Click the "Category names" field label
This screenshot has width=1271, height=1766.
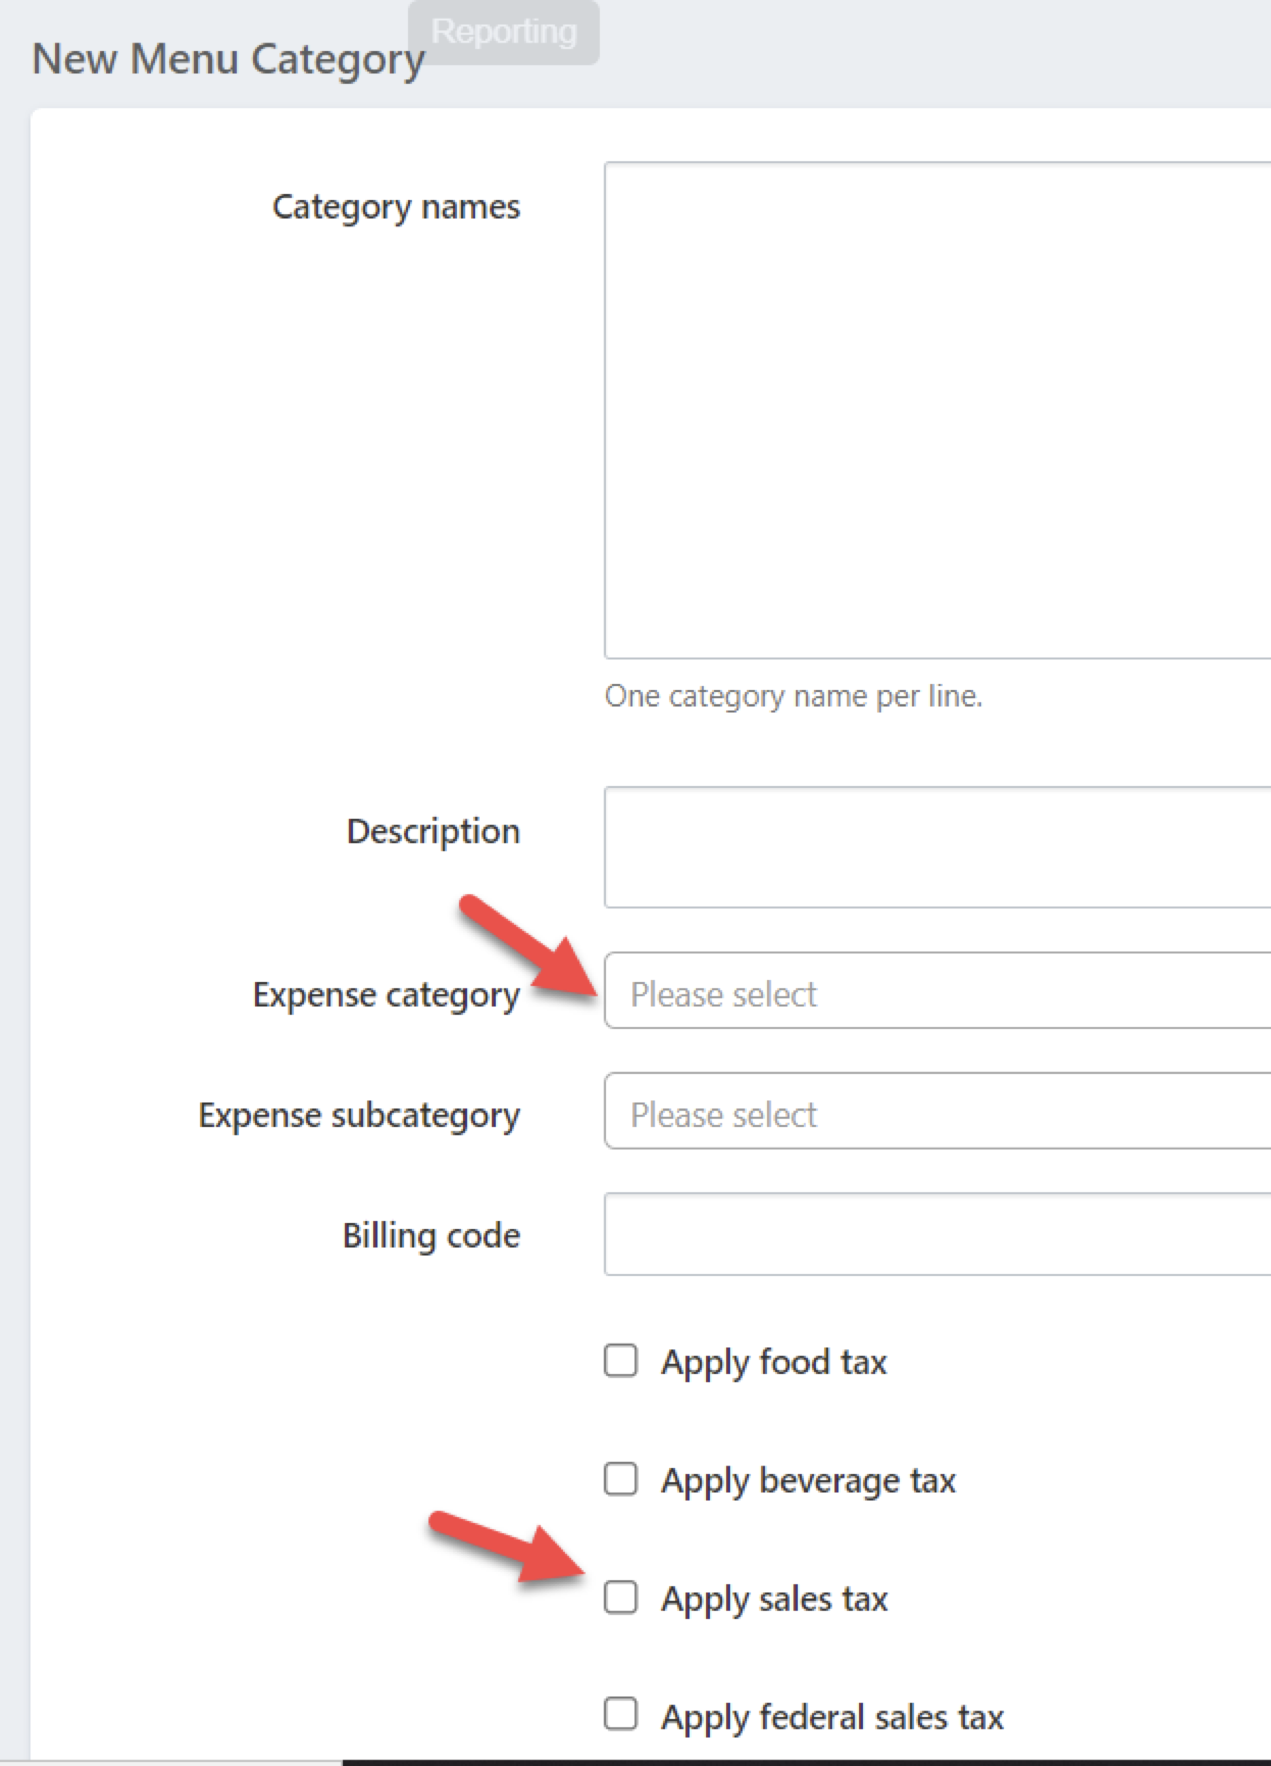396,207
